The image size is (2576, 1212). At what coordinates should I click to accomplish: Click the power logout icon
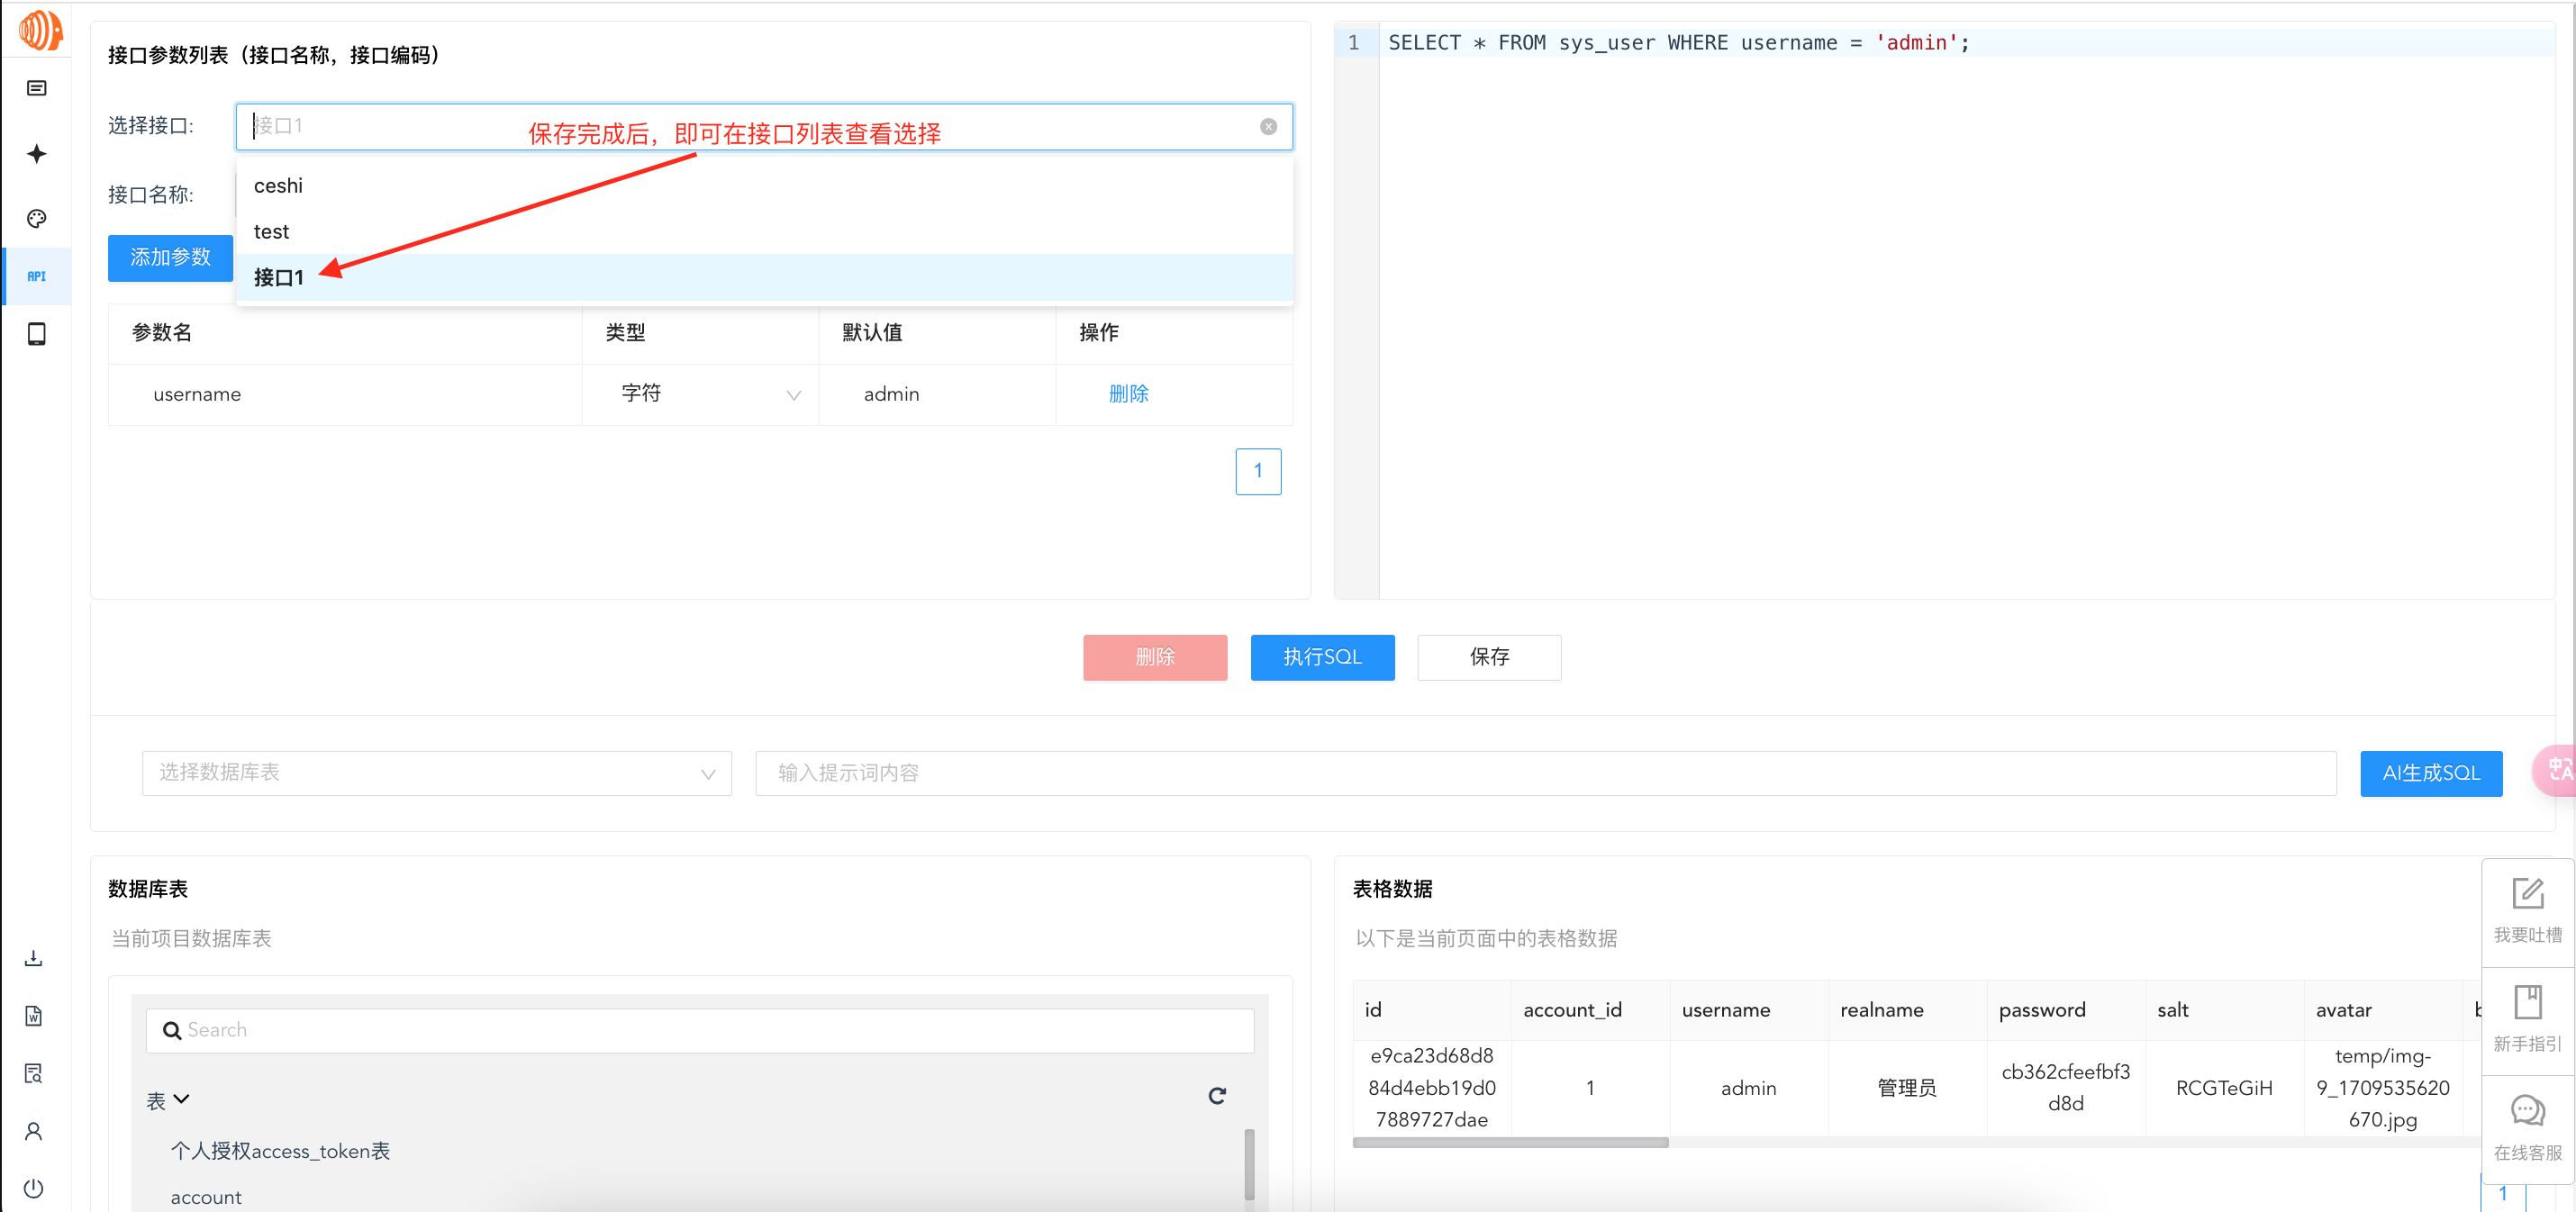coord(34,1188)
